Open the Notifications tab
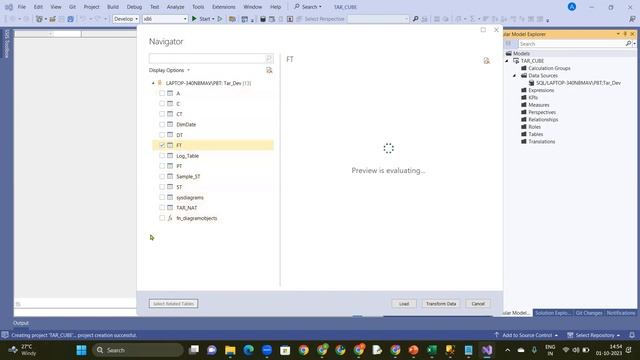Screen dimensions: 640x360 (x=620, y=313)
